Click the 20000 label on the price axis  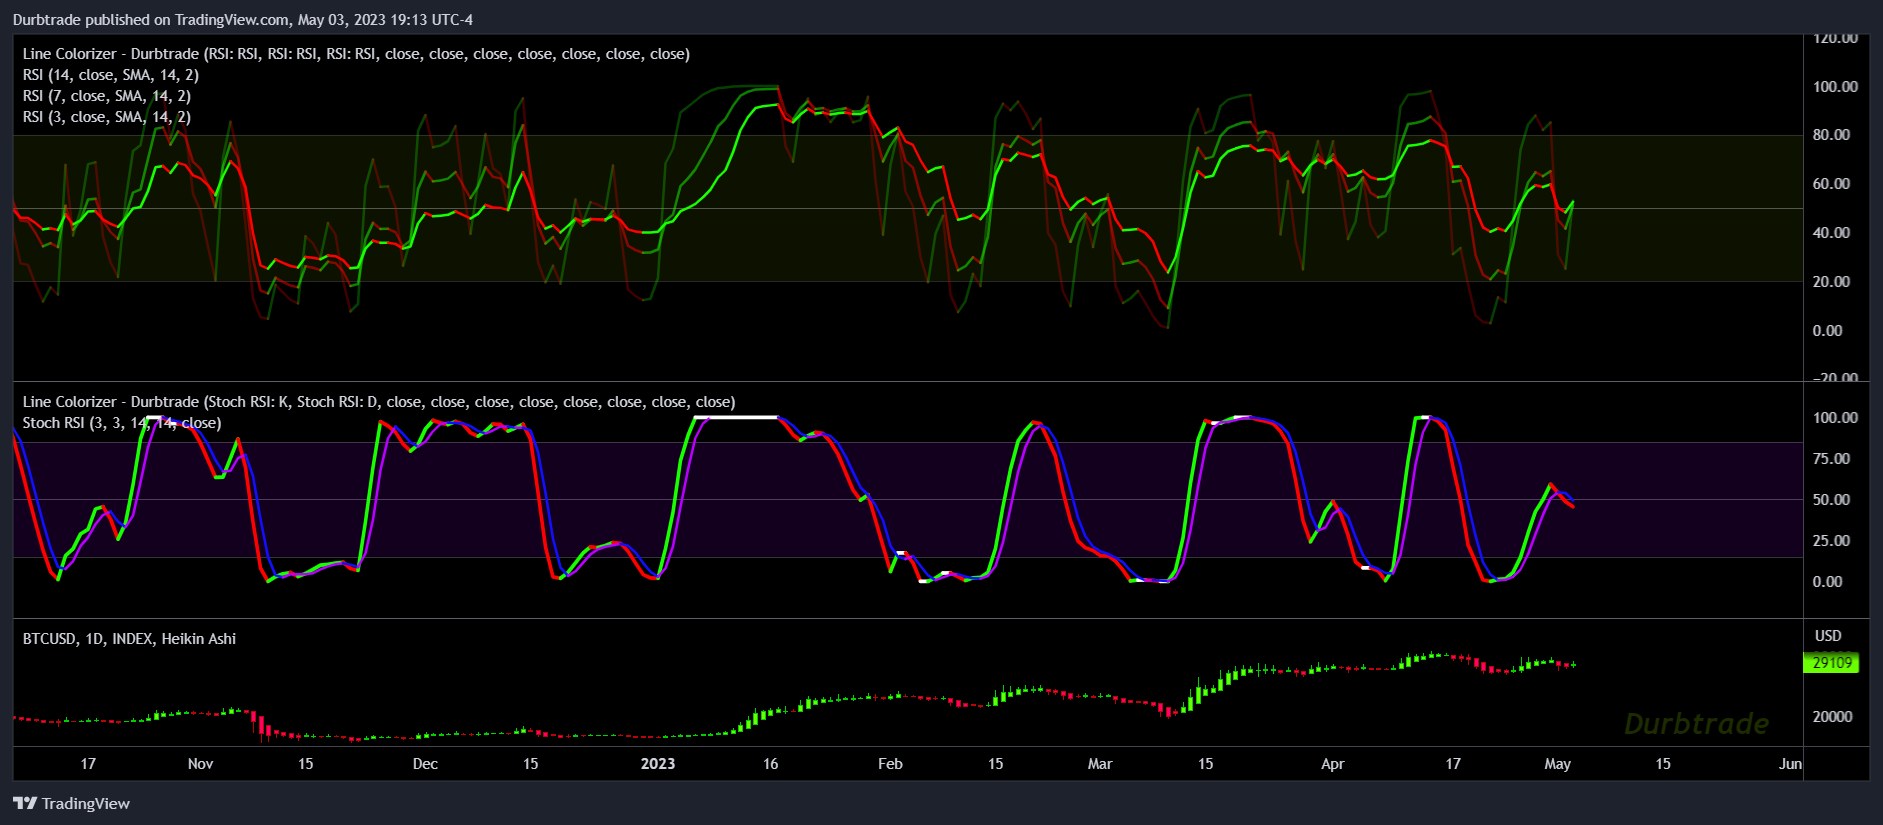pyautogui.click(x=1833, y=717)
